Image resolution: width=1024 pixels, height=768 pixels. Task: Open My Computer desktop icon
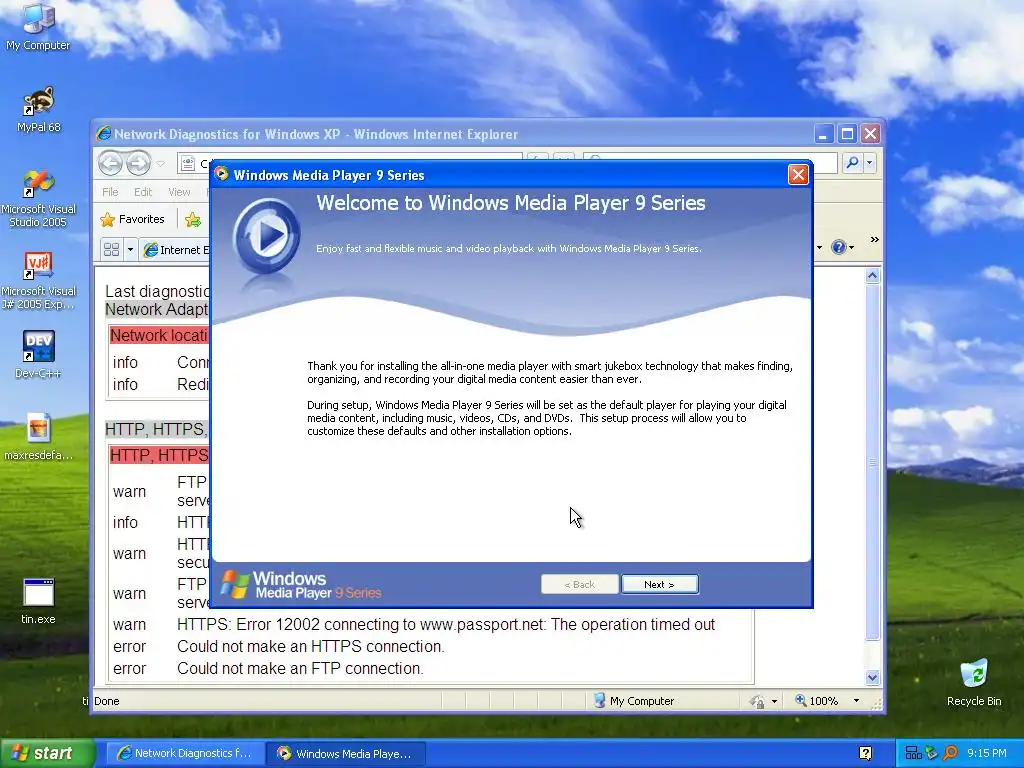tap(38, 27)
